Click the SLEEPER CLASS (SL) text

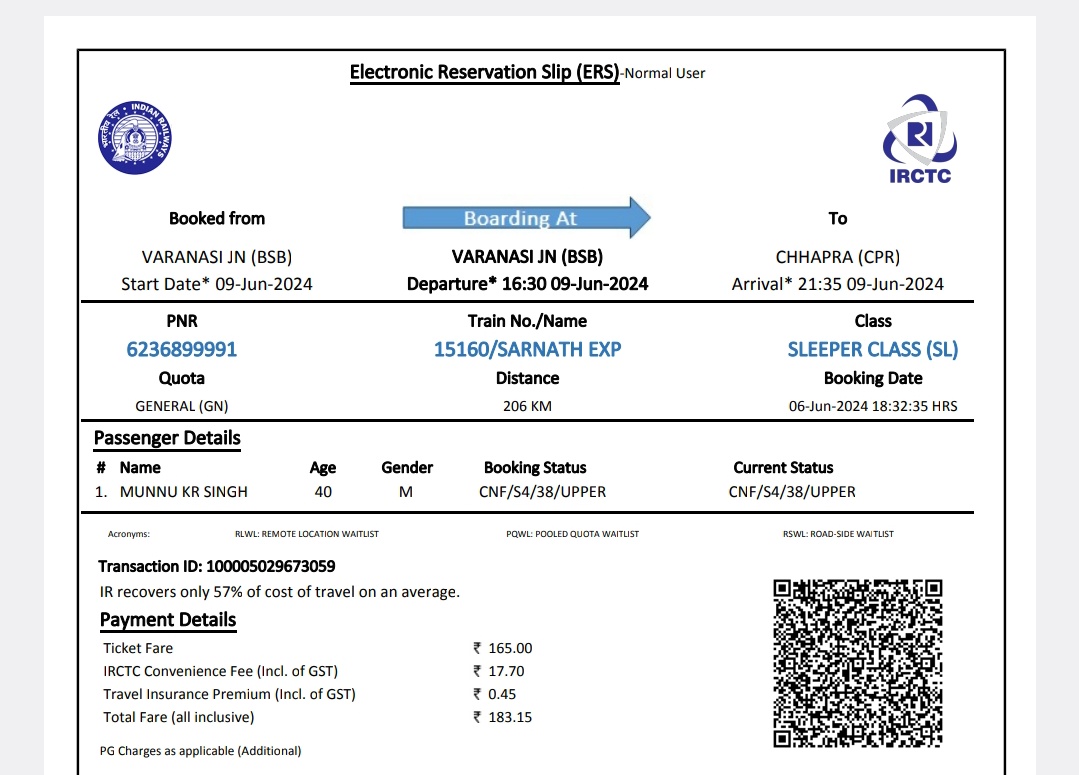coord(873,350)
